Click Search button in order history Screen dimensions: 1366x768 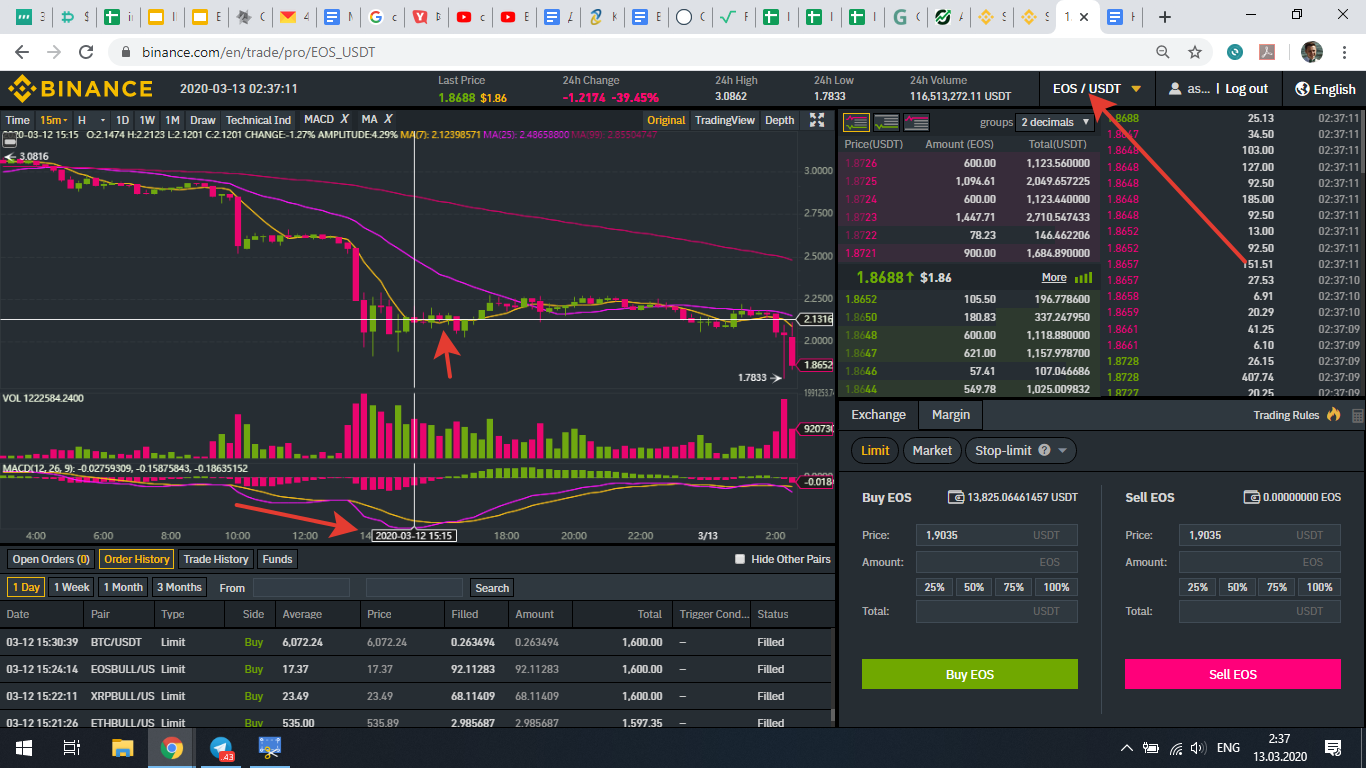pyautogui.click(x=492, y=588)
